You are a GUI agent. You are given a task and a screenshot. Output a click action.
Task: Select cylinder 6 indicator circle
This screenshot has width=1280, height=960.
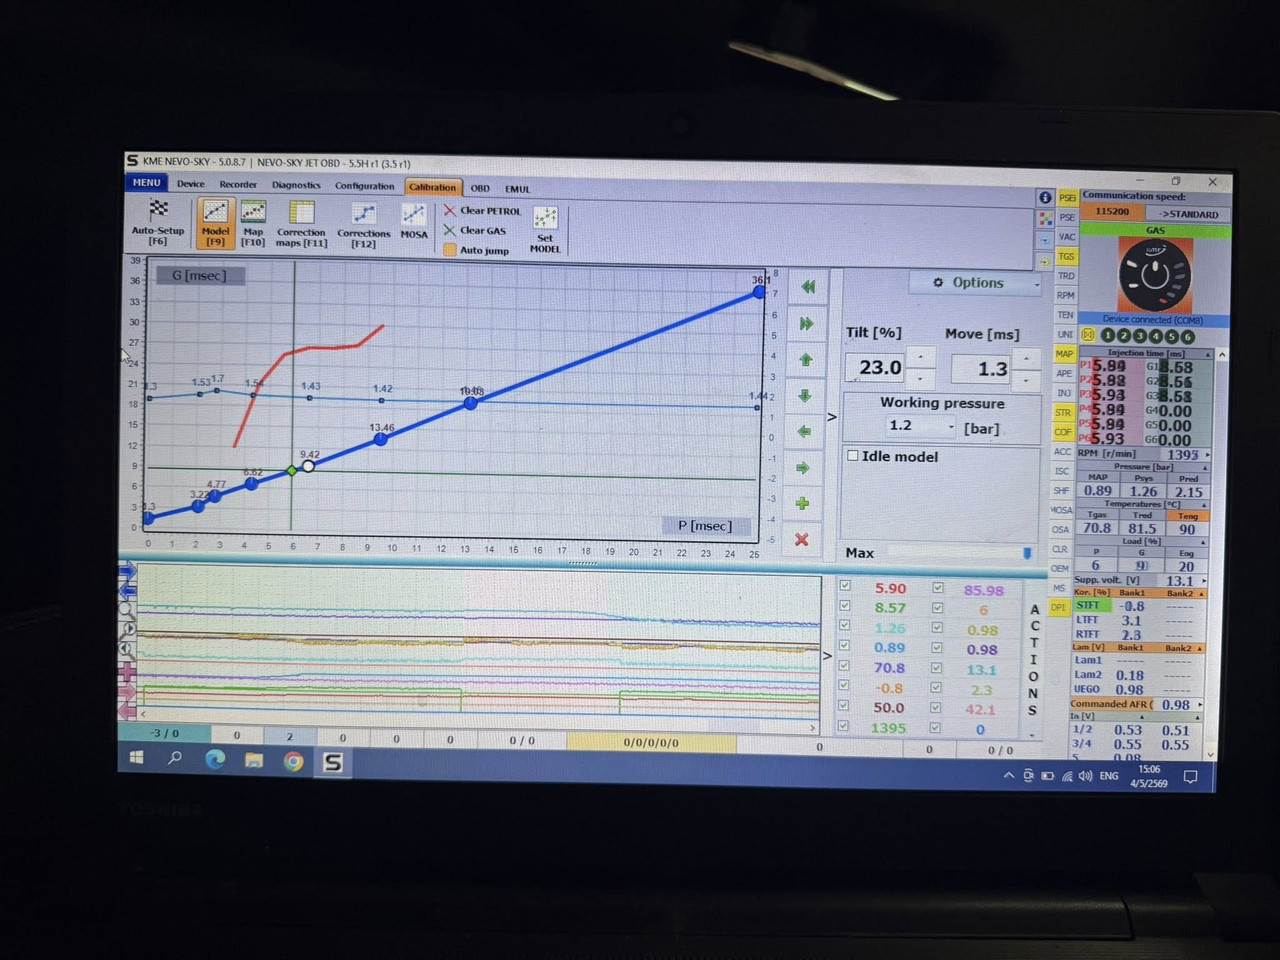(1188, 337)
